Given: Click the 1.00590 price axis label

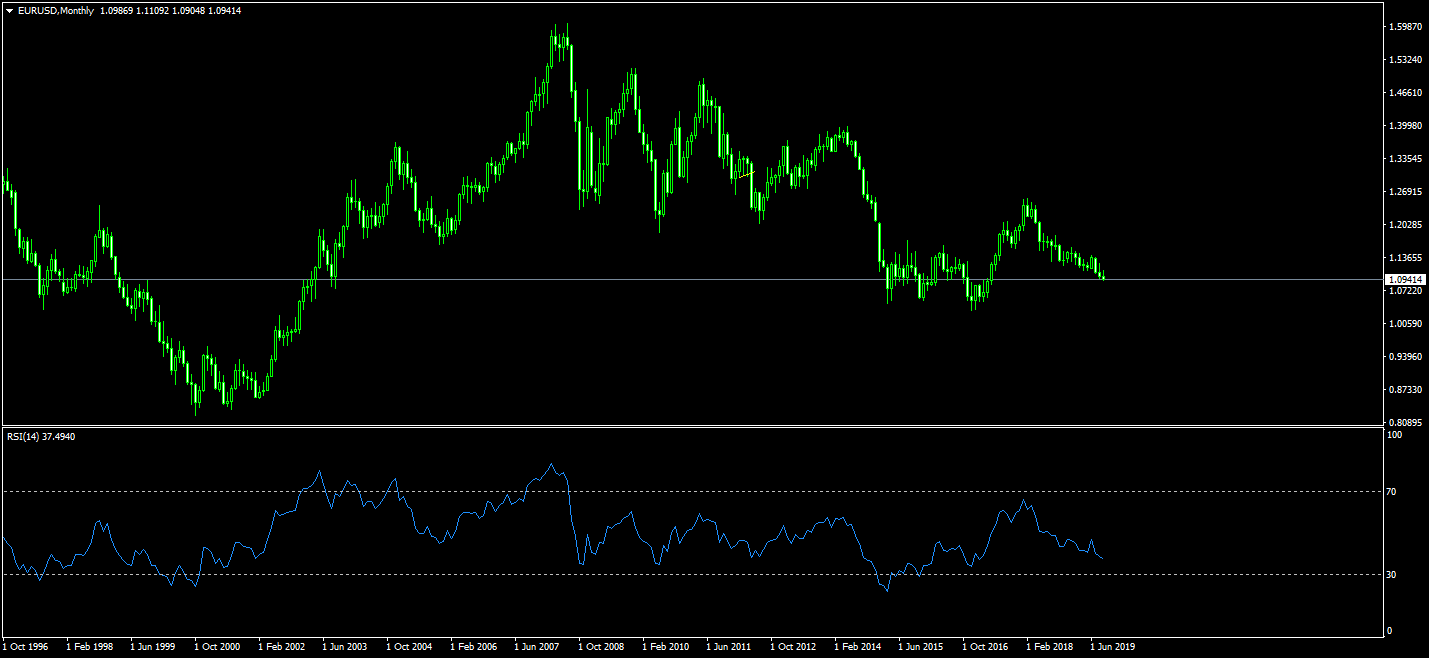Looking at the screenshot, I should click(1405, 324).
